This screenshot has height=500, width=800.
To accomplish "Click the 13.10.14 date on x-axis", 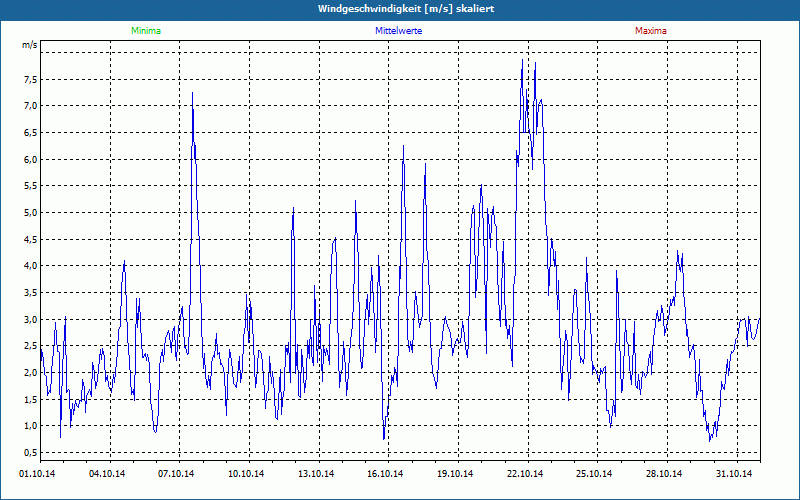I will pos(316,474).
